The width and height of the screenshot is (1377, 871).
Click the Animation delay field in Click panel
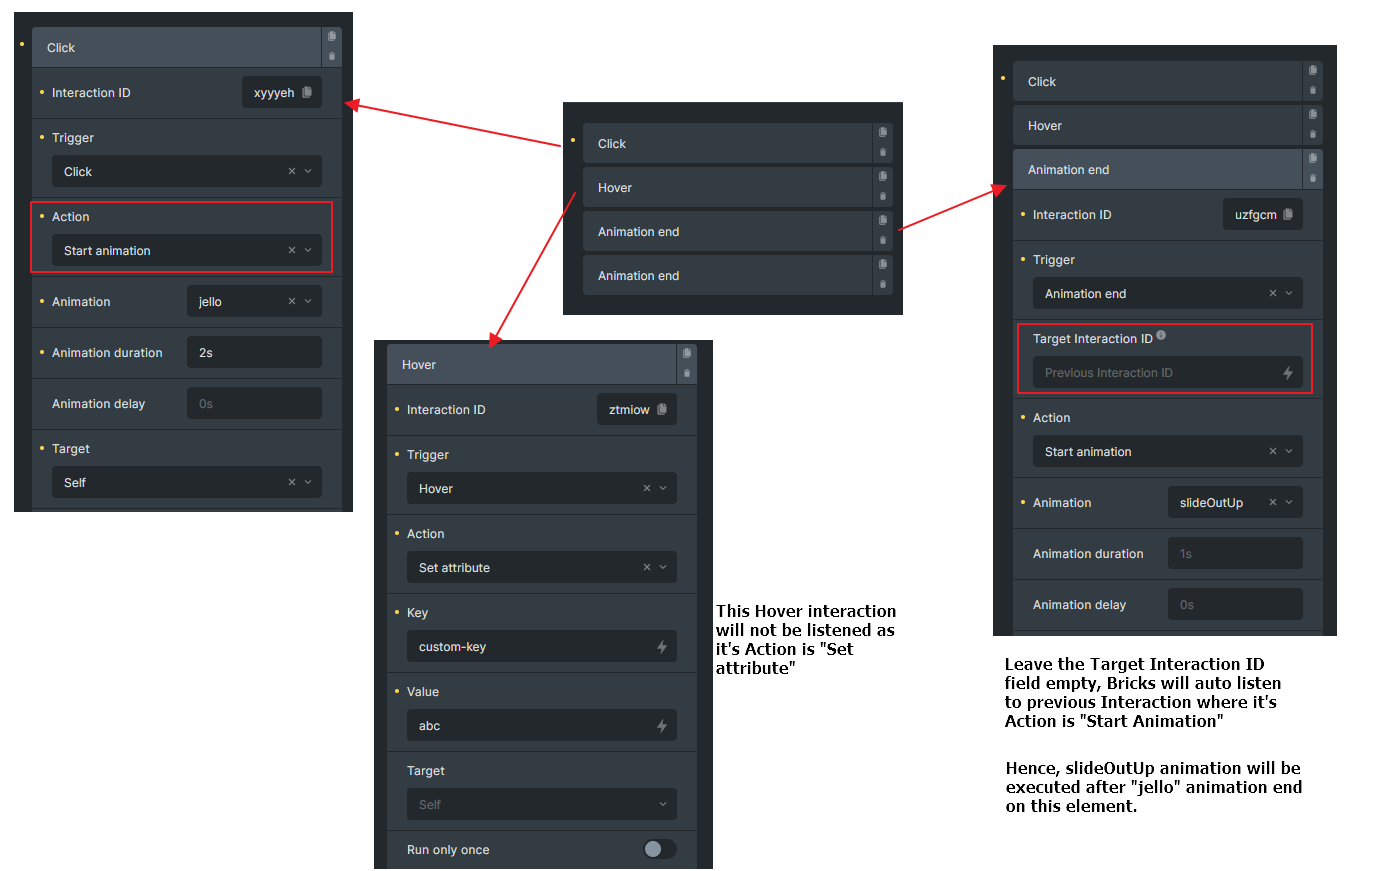click(x=254, y=403)
